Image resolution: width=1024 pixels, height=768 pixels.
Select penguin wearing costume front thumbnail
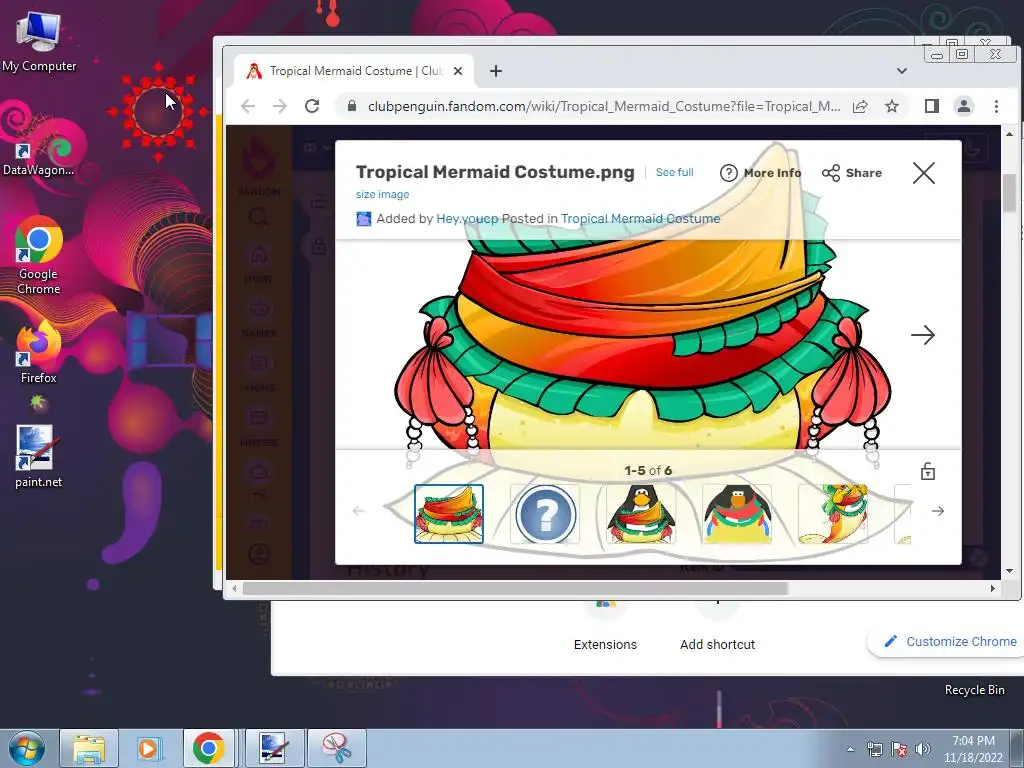(x=641, y=513)
